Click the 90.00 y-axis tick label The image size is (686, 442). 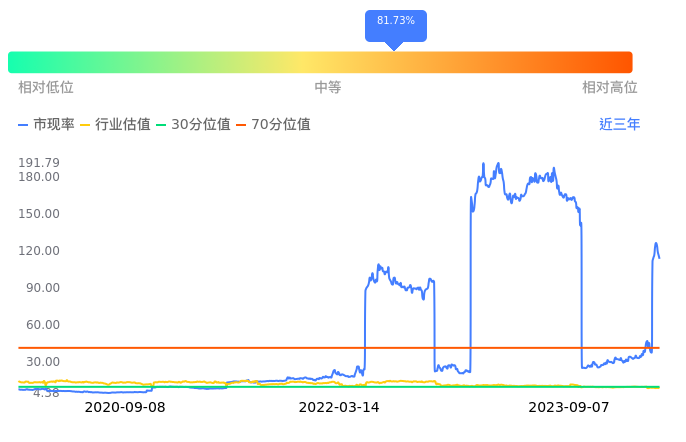pyautogui.click(x=42, y=288)
